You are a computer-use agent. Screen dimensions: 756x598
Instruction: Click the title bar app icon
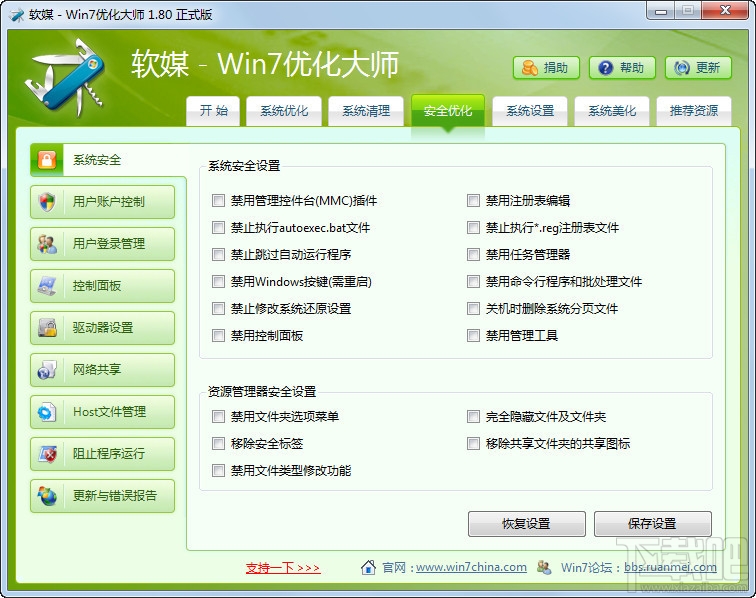point(17,15)
